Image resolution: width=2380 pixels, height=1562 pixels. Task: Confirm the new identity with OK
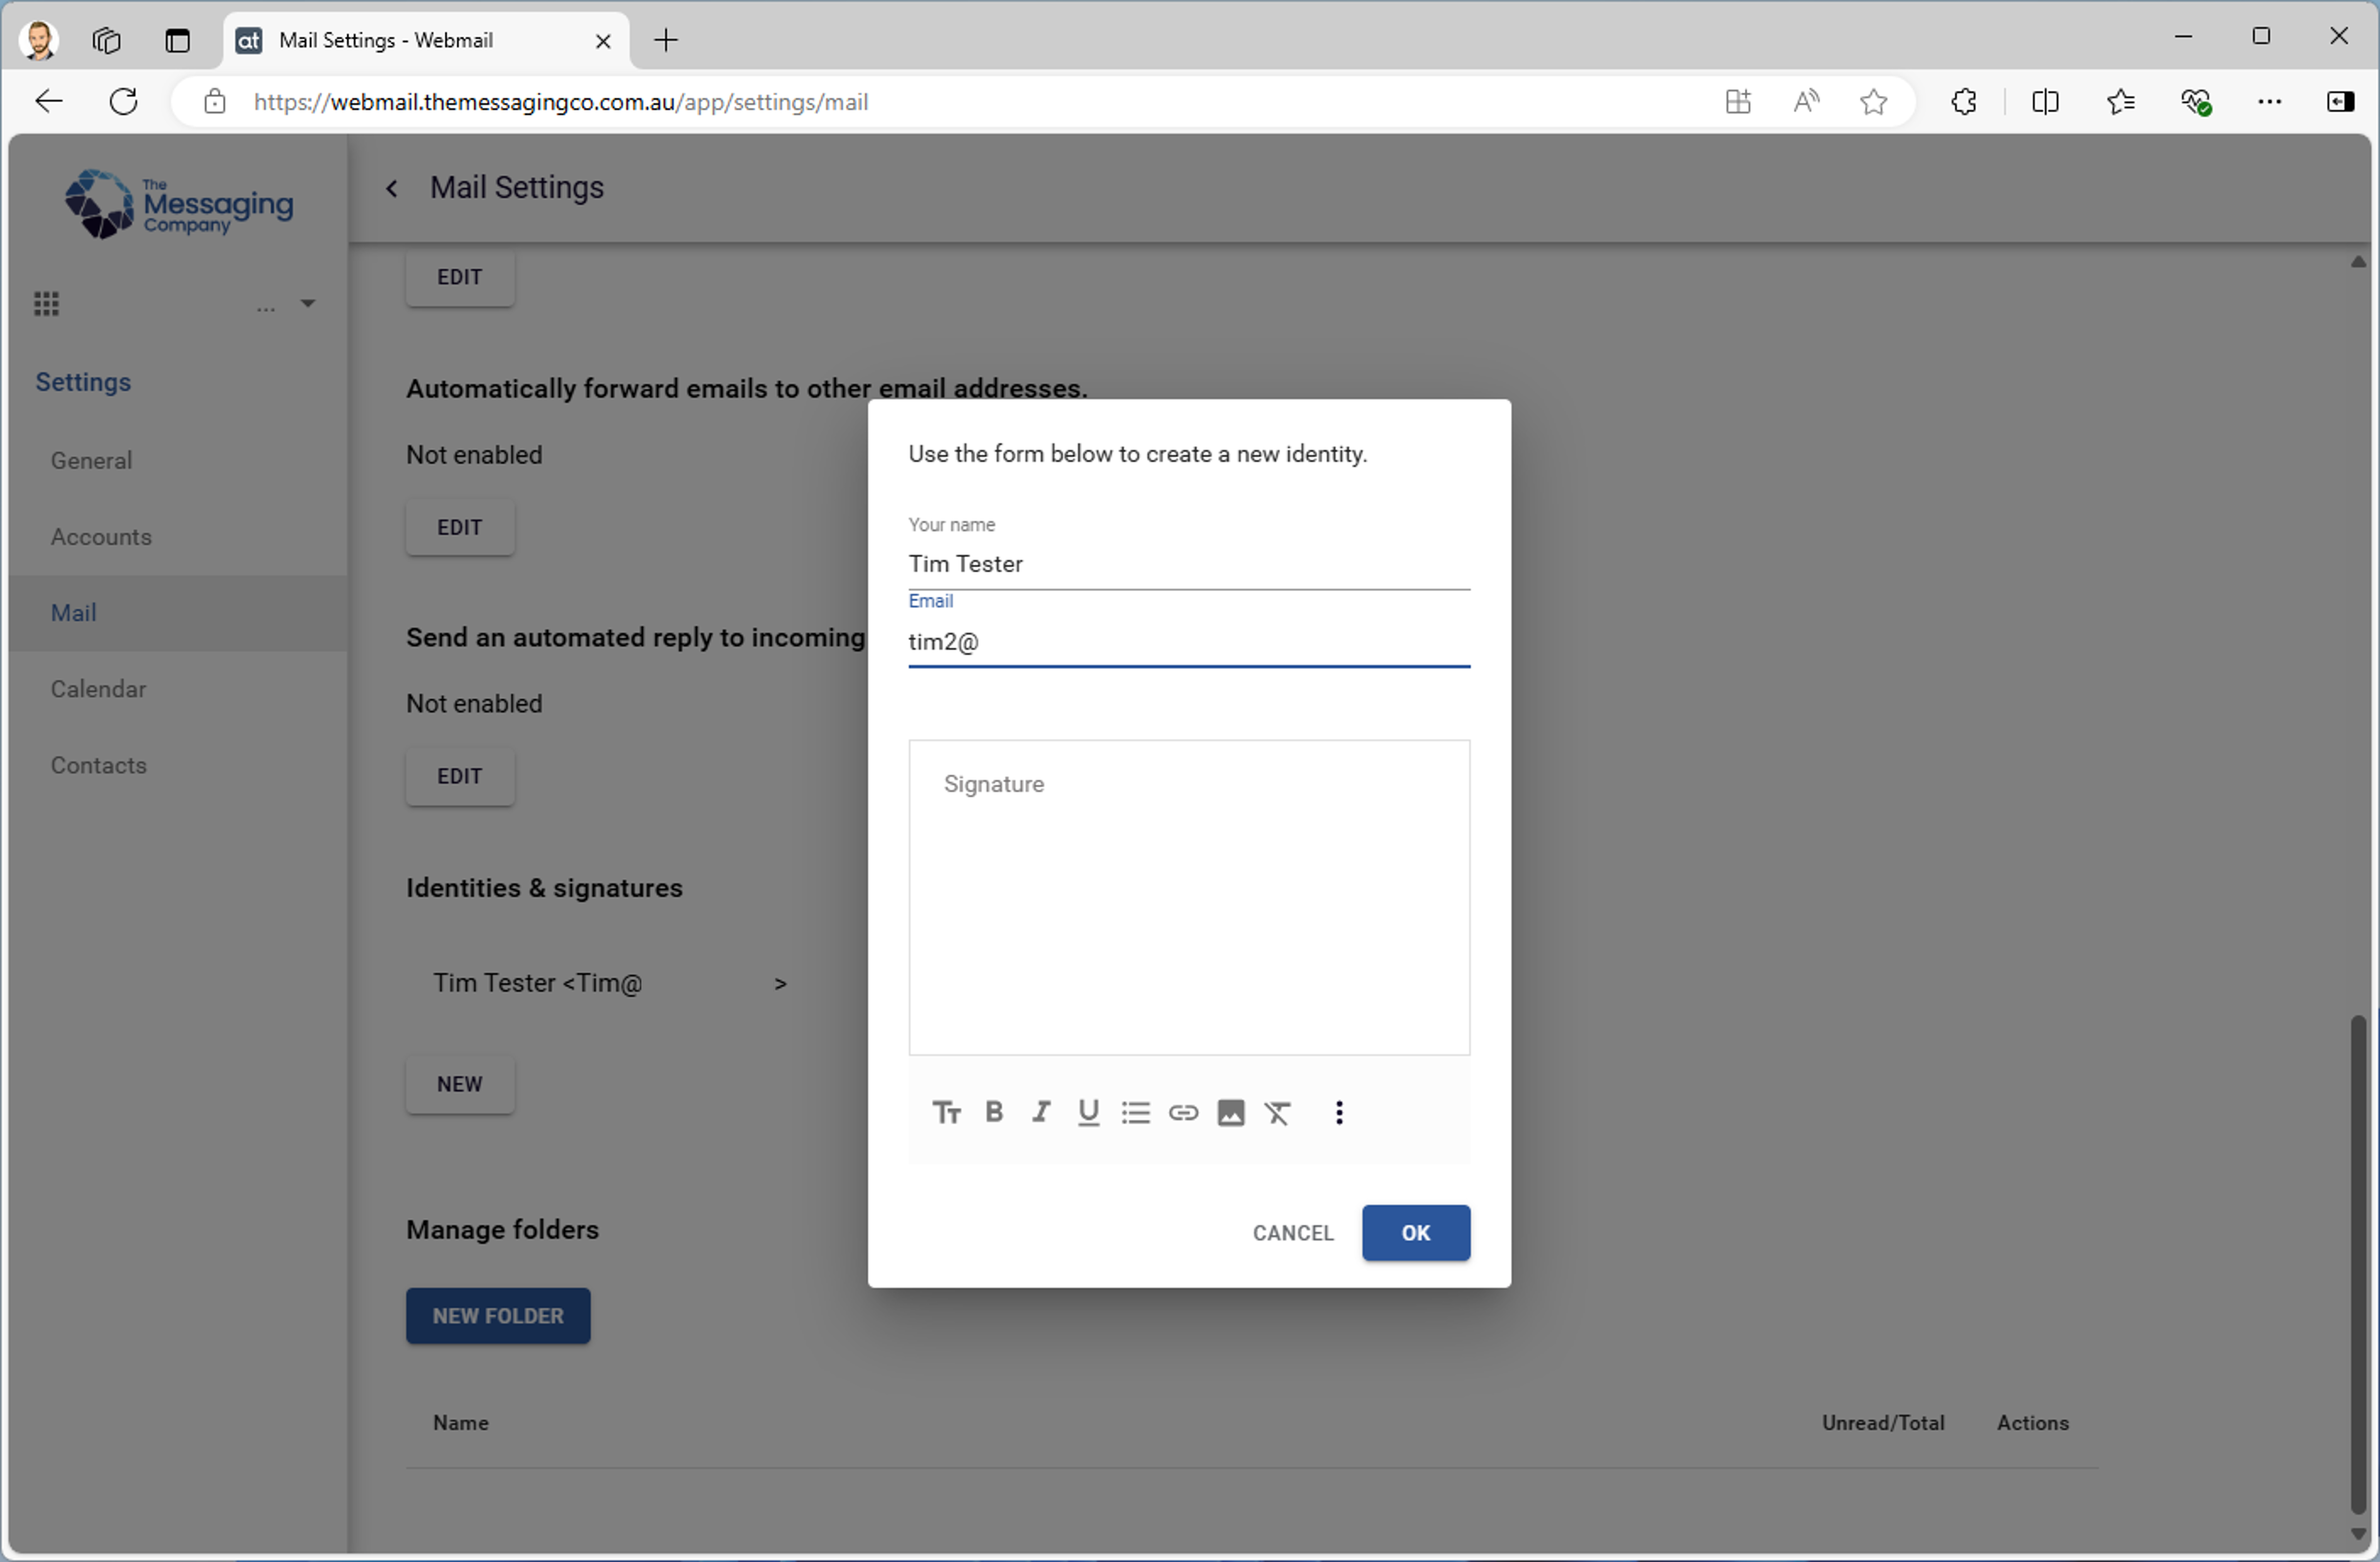1416,1233
